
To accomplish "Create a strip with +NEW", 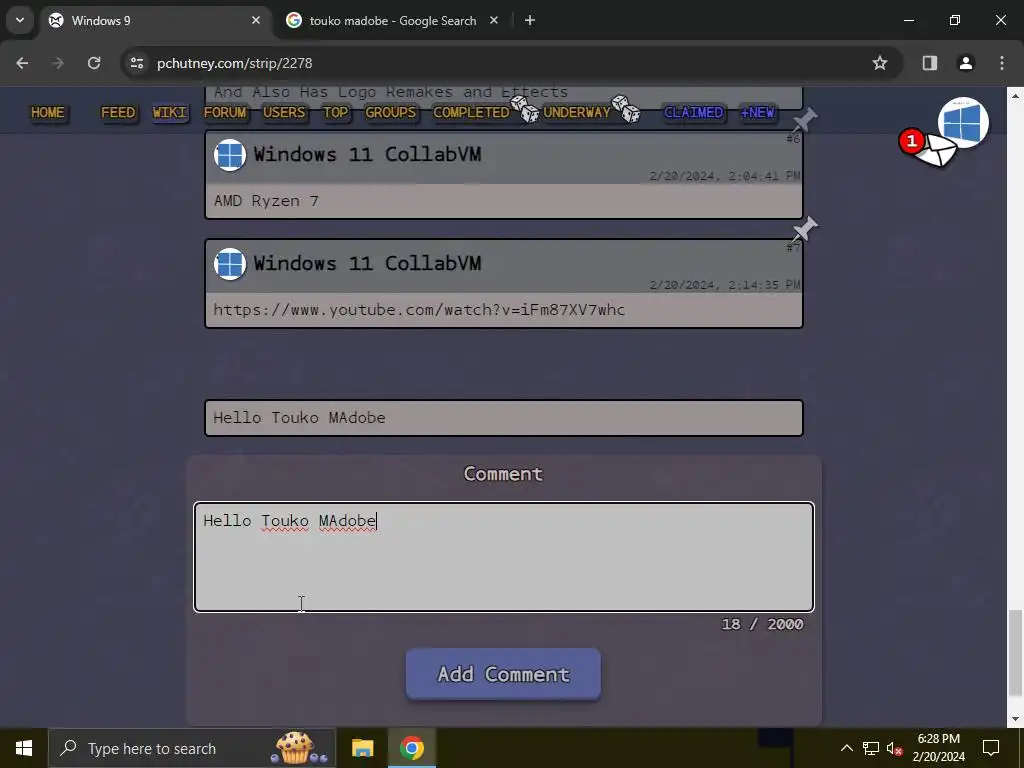I will [758, 112].
